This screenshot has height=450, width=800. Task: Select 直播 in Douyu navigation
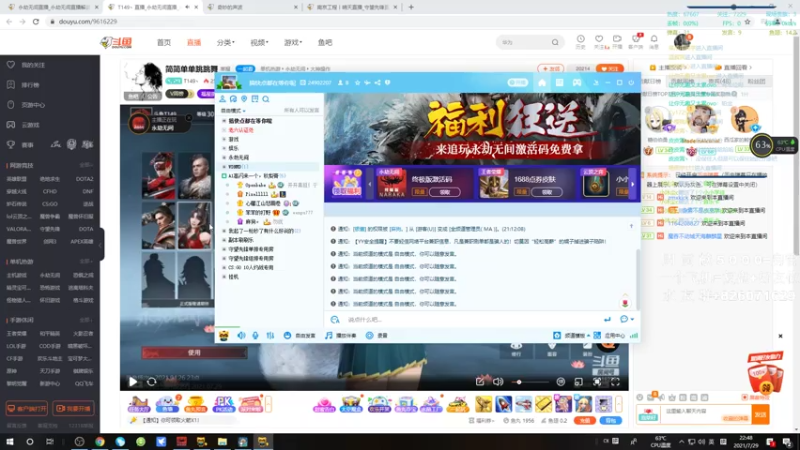(x=194, y=42)
